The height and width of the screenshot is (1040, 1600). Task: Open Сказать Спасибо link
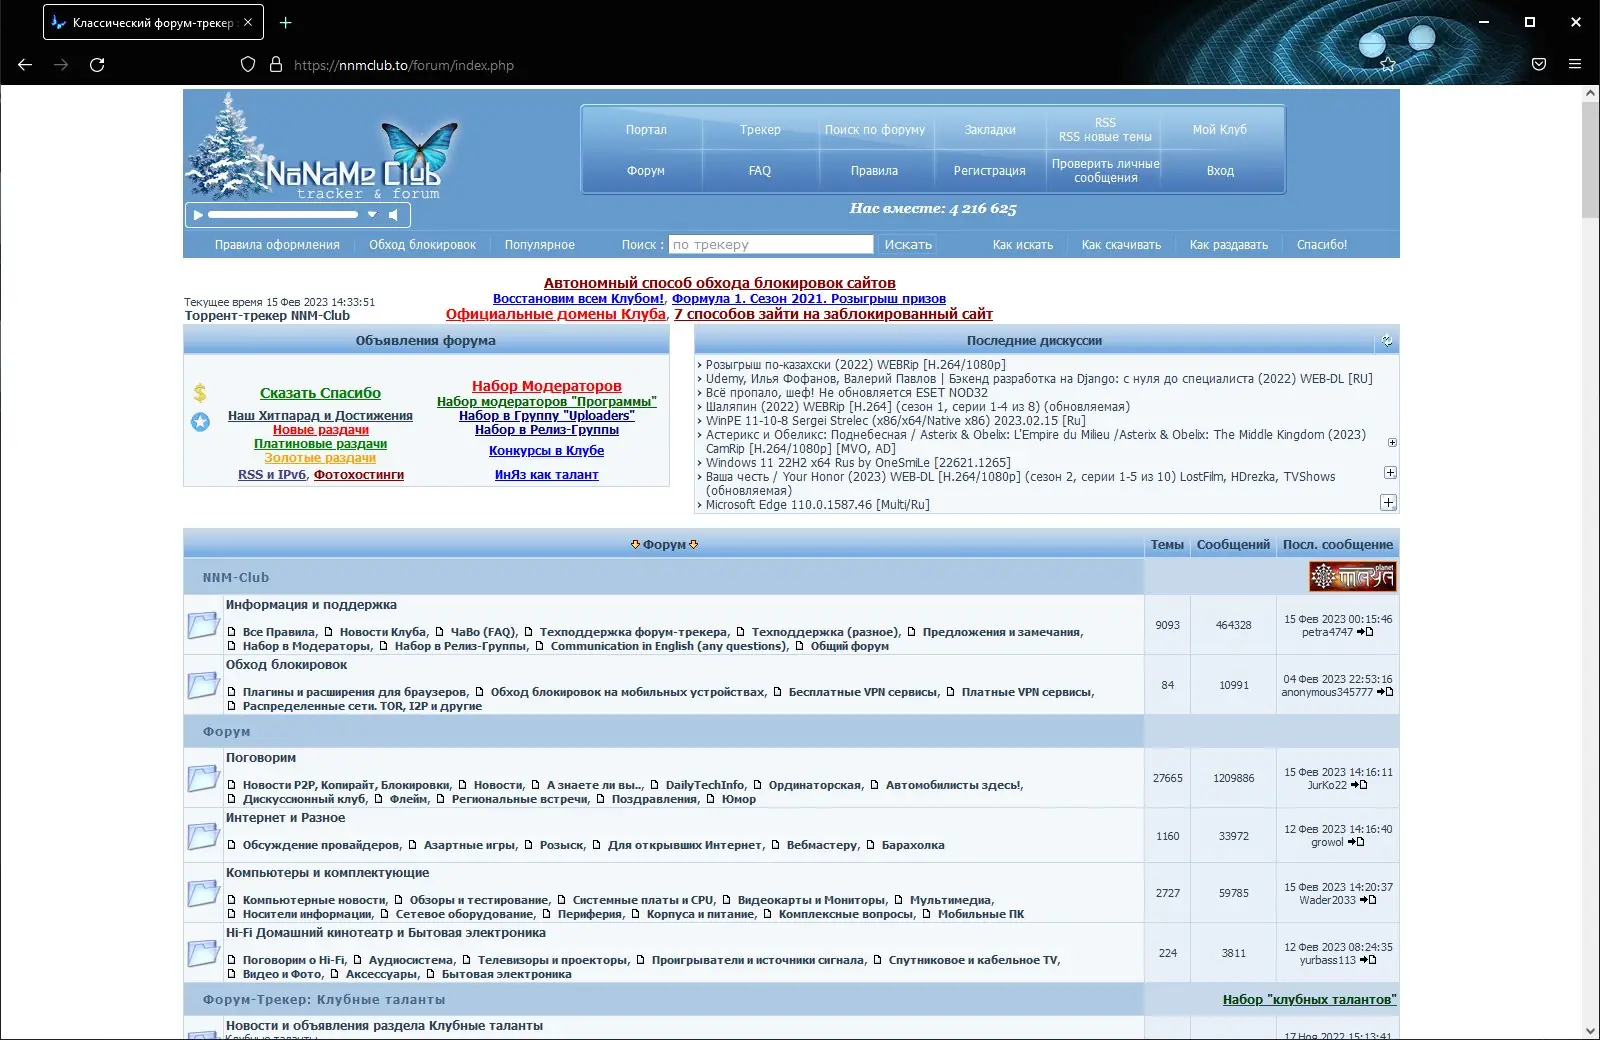point(320,393)
